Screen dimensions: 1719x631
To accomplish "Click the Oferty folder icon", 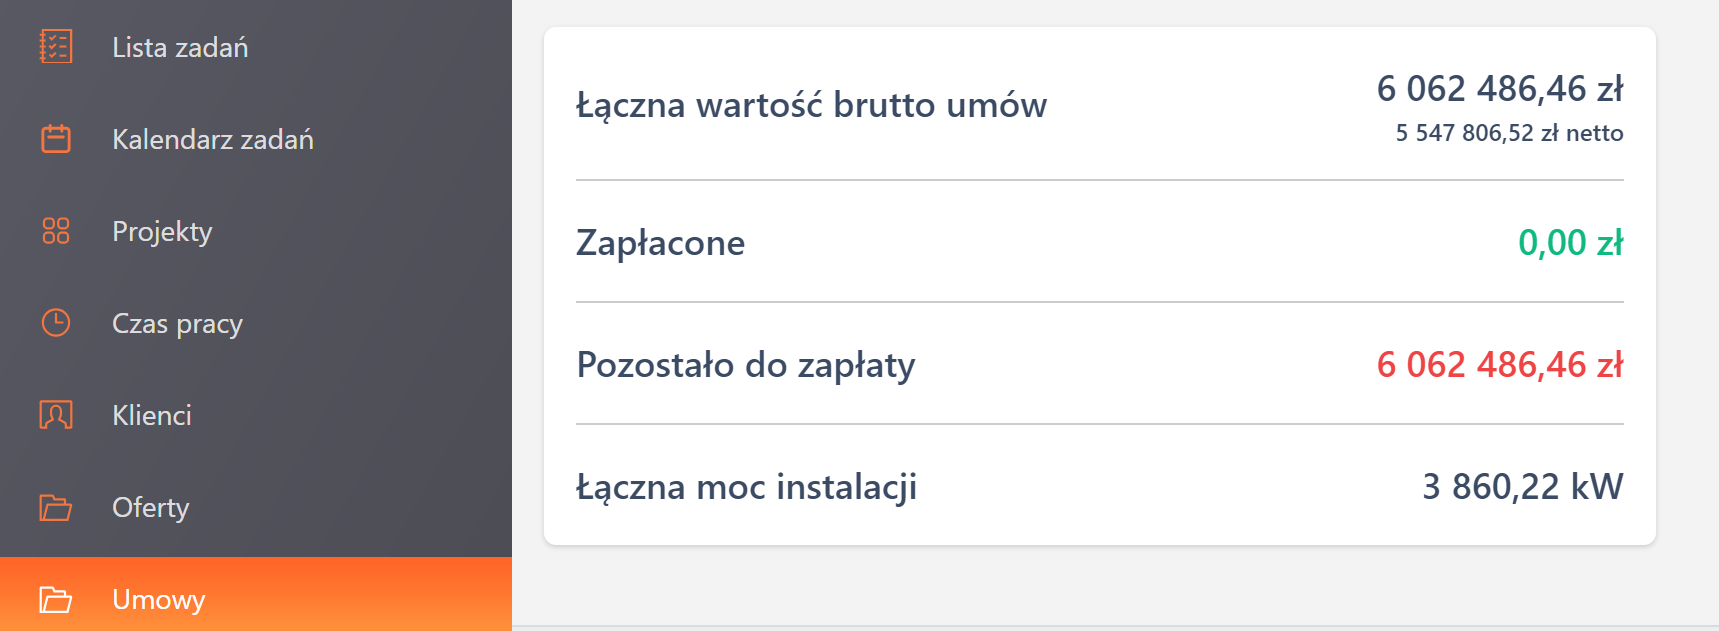I will [x=55, y=507].
